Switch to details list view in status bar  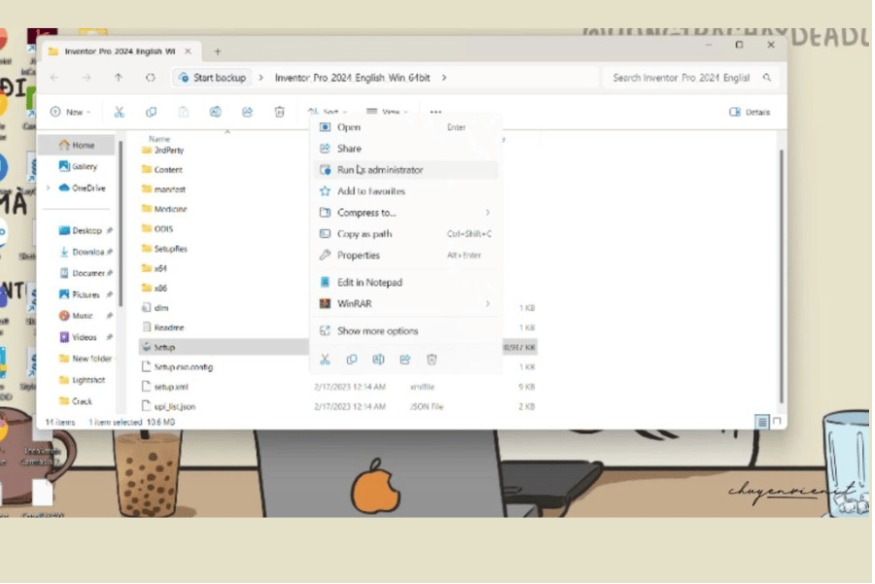[762, 422]
